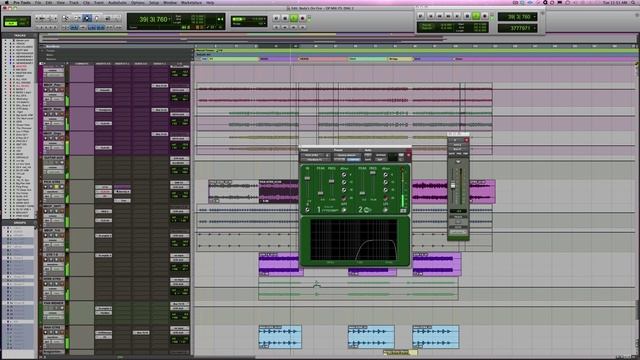The width and height of the screenshot is (640, 360).
Task: Select the Scrub speaker tool
Action: click(x=107, y=18)
